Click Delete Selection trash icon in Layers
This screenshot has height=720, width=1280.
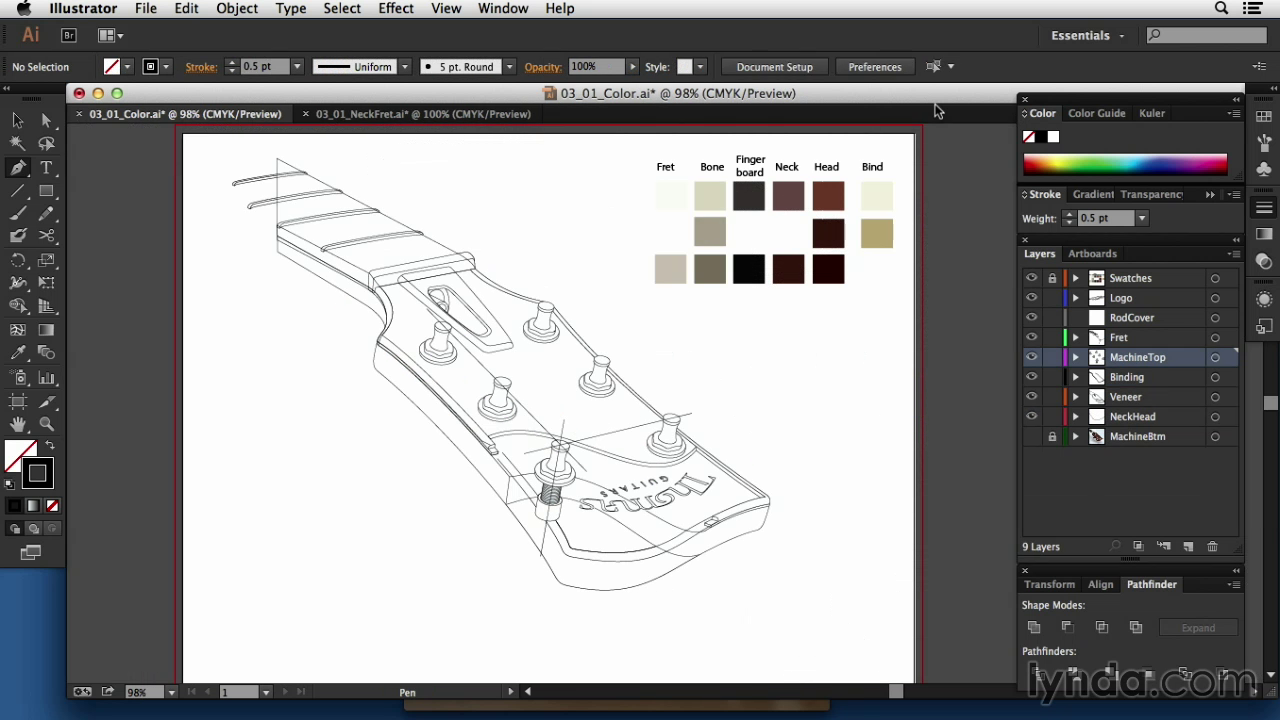coord(1212,547)
